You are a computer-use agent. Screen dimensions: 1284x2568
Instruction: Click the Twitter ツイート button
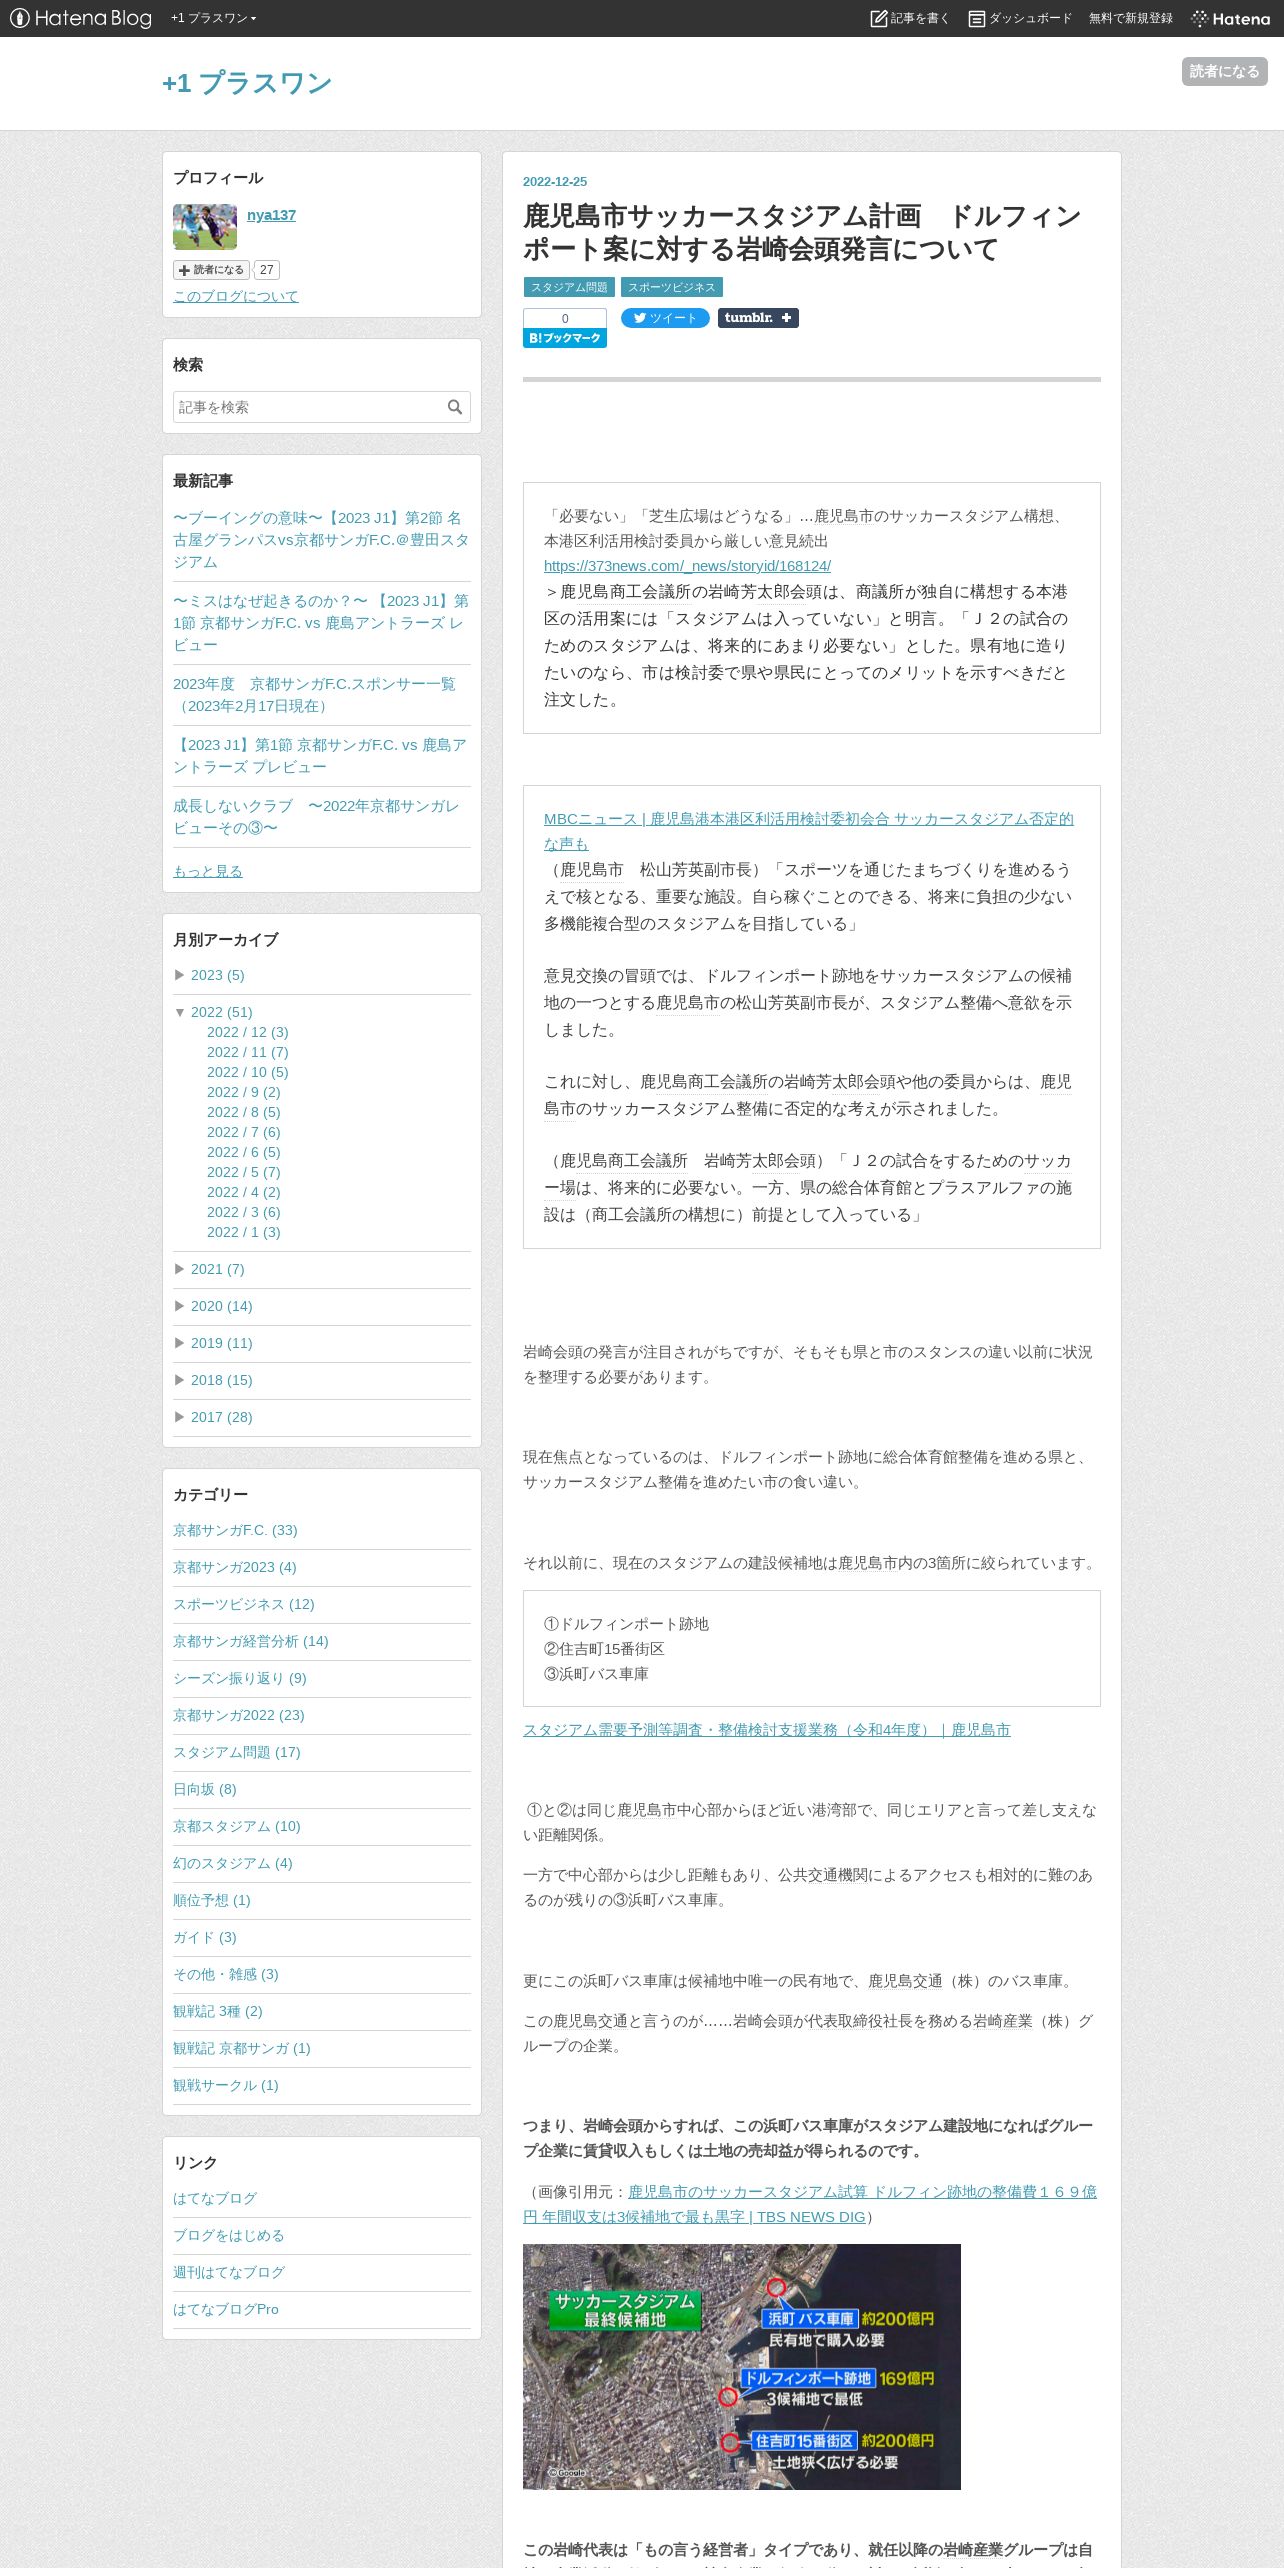pyautogui.click(x=664, y=318)
